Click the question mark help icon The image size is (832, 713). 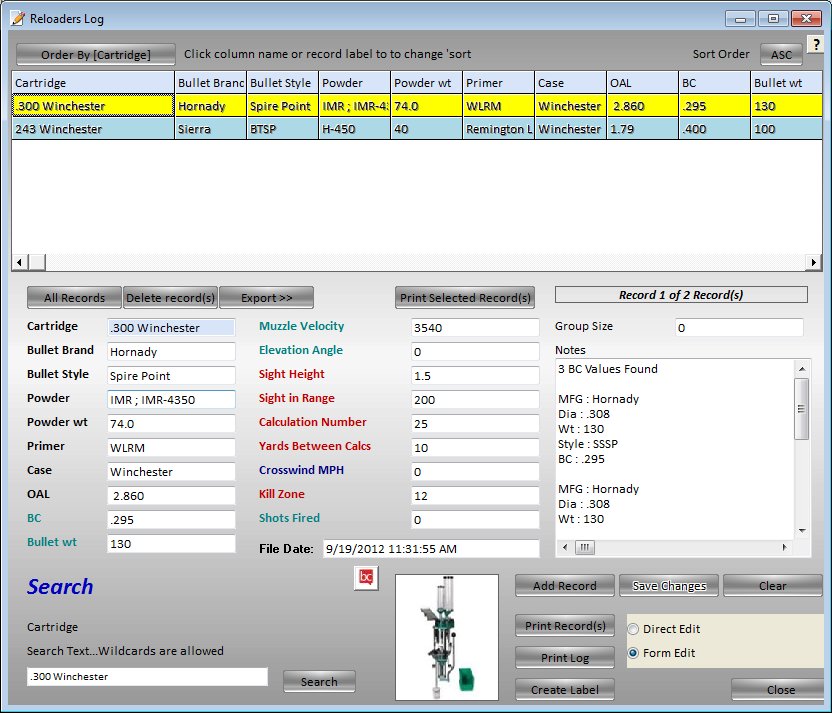pyautogui.click(x=816, y=46)
